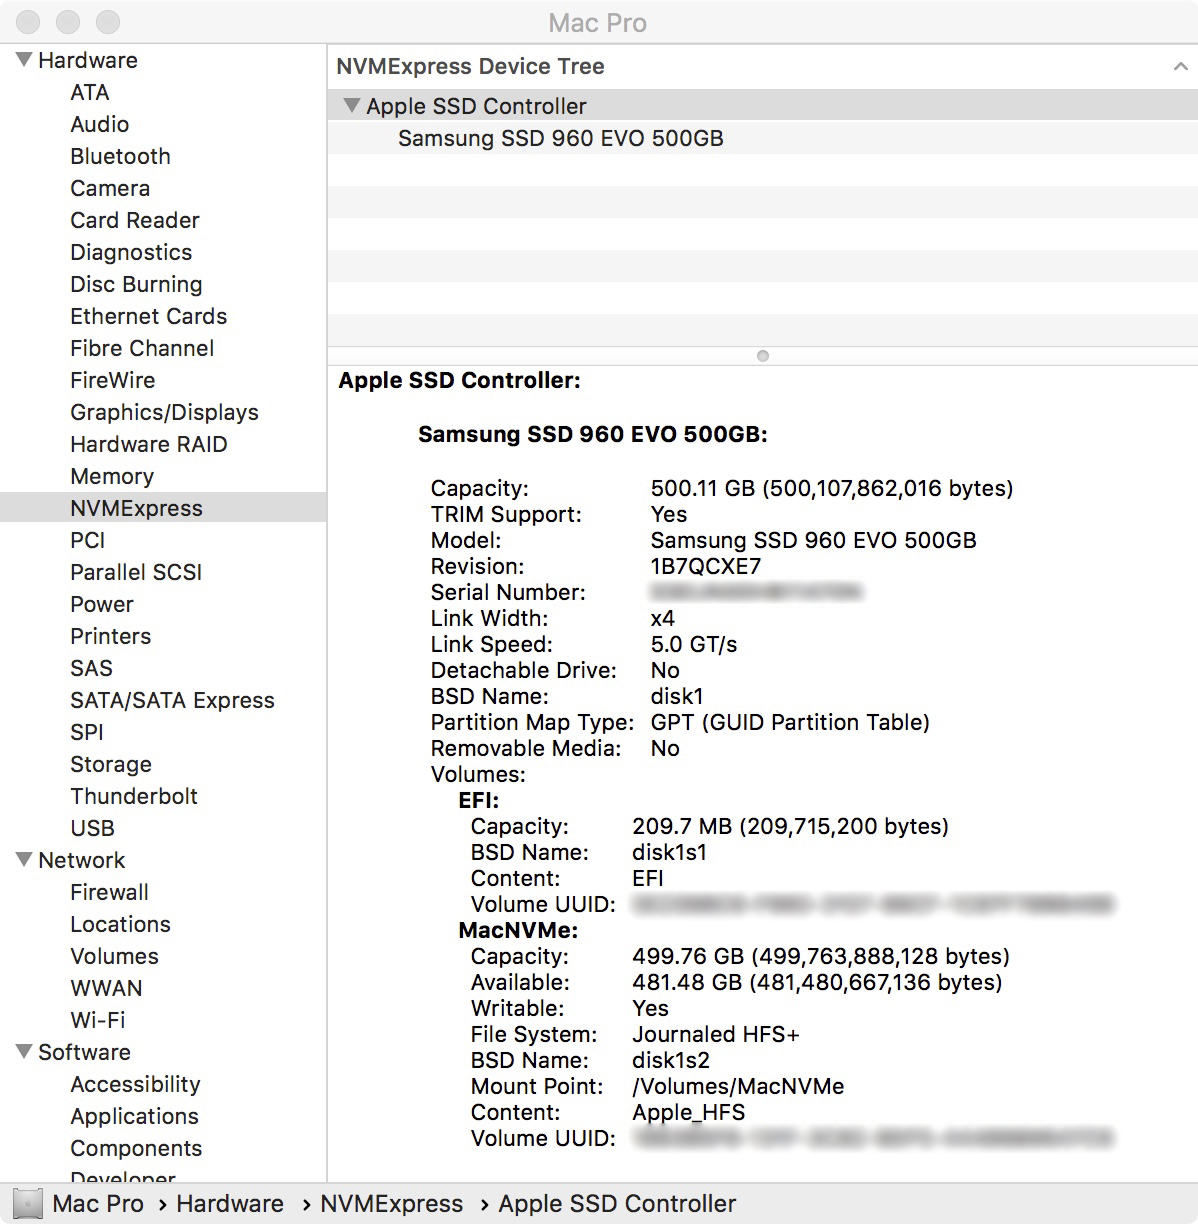
Task: Click the revision value 1B7QCXE7
Action: pos(706,566)
